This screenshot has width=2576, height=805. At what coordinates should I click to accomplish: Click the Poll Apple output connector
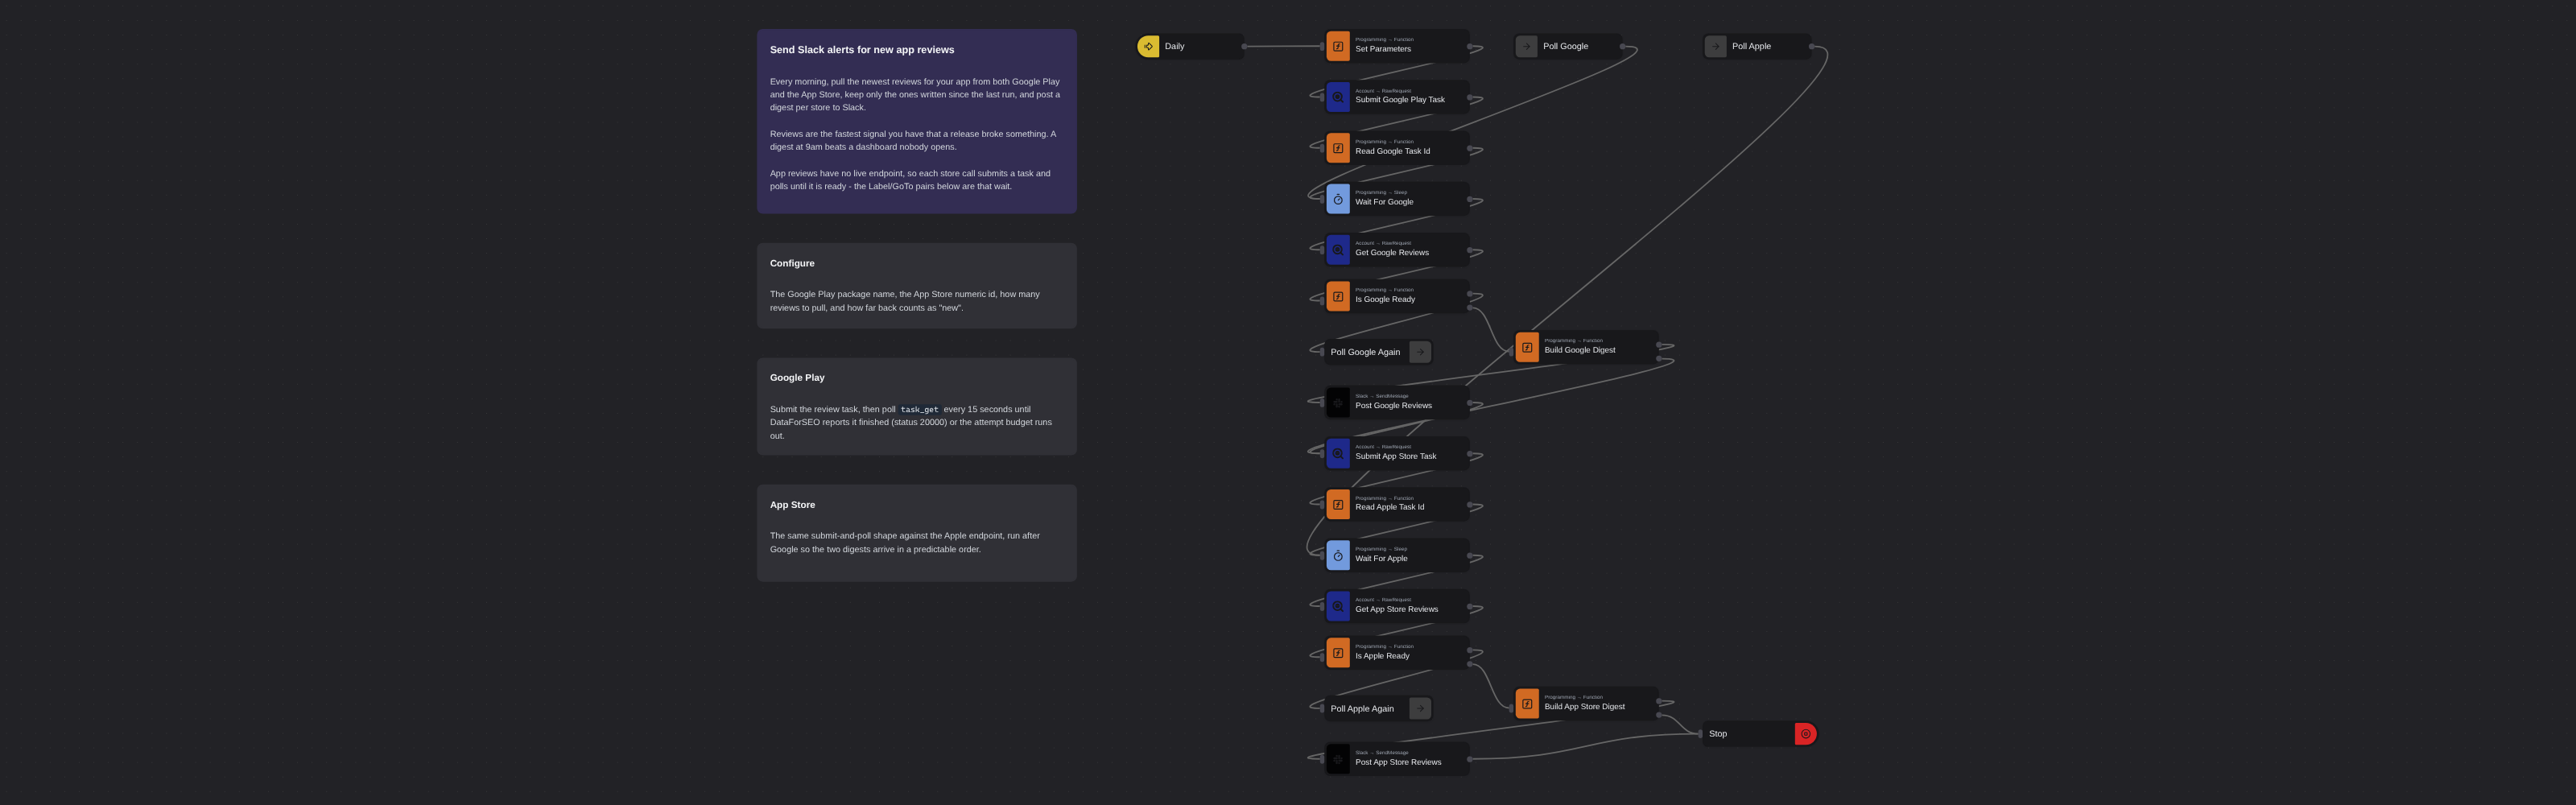point(1811,46)
